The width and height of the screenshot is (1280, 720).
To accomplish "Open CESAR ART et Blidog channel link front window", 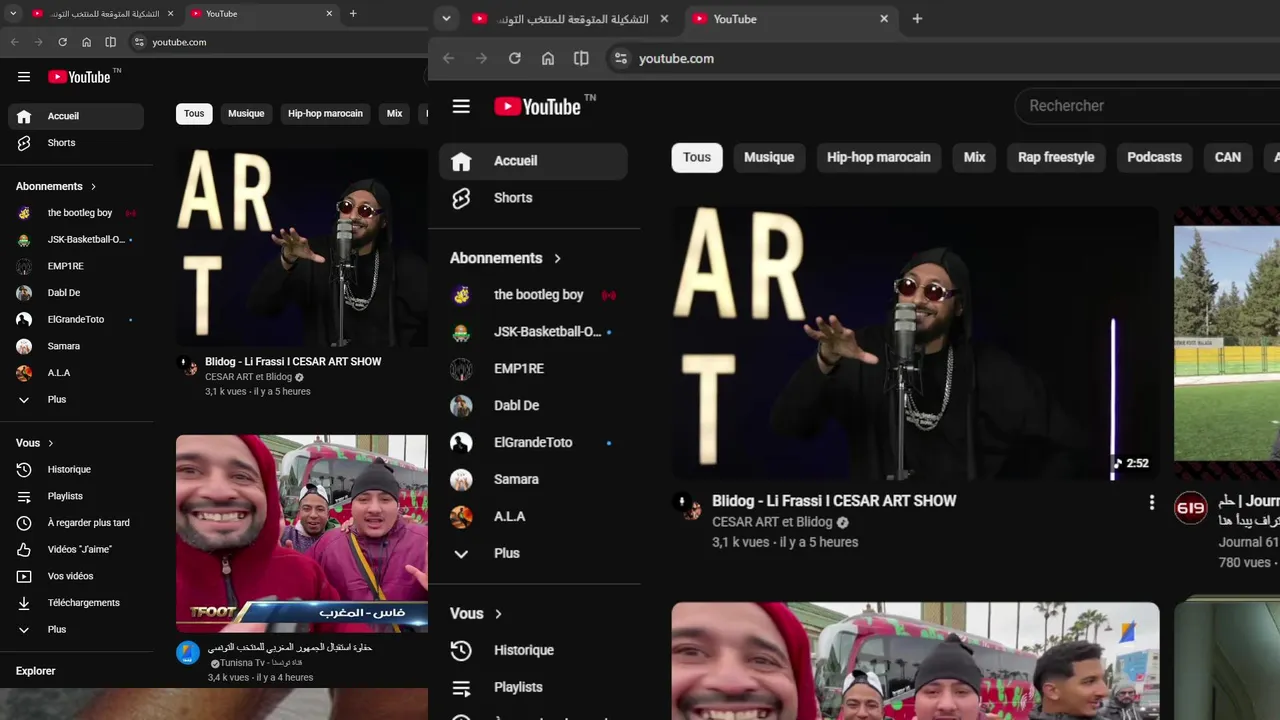I will tap(772, 522).
